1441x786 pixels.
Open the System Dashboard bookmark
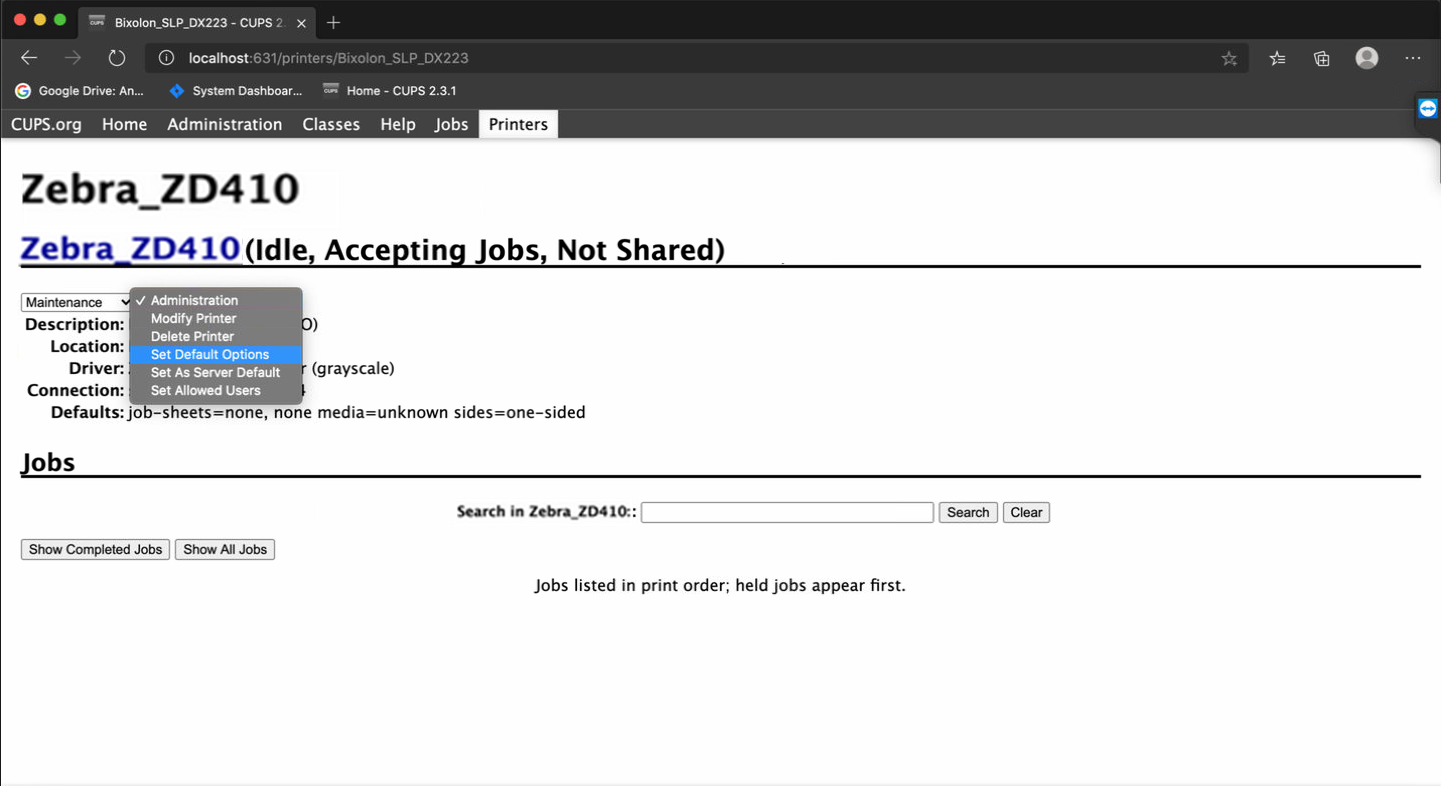click(235, 90)
